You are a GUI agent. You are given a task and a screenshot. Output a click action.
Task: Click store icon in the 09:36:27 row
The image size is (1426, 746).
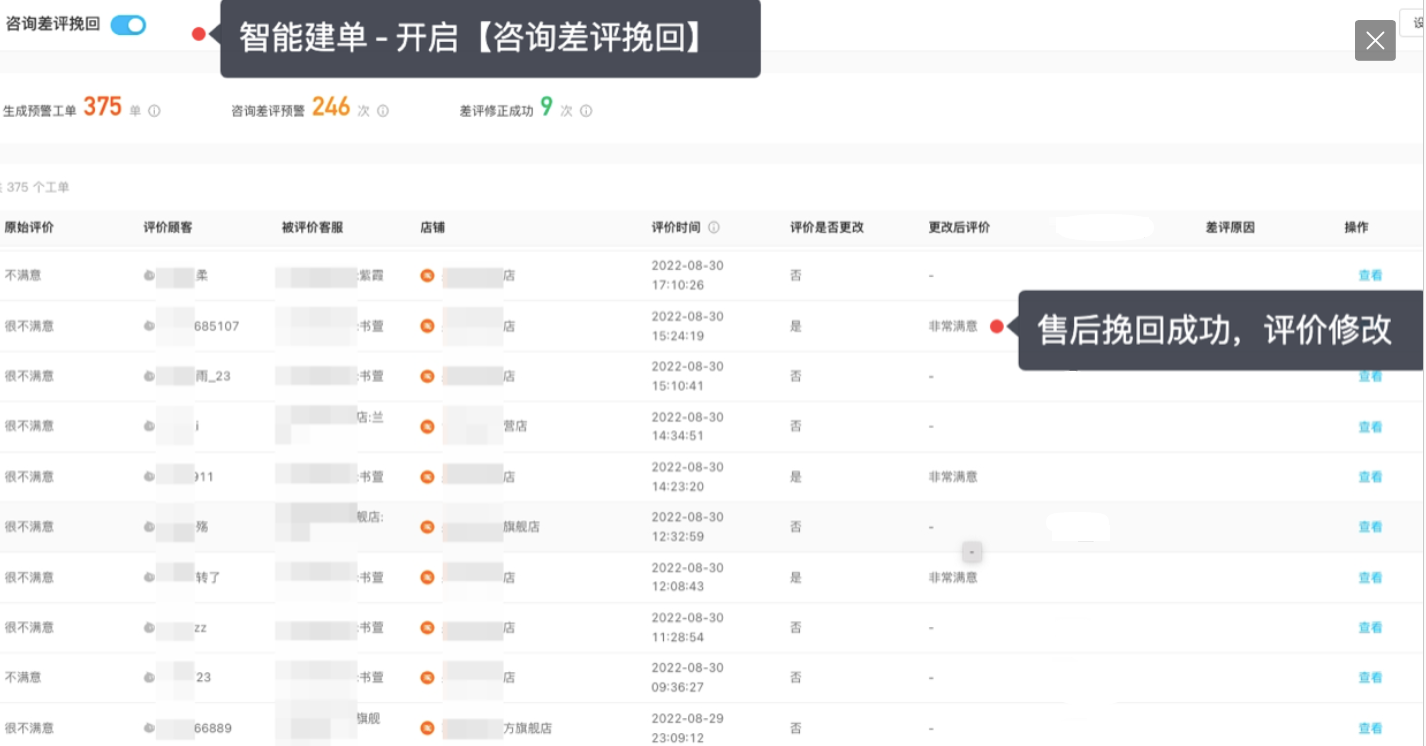click(427, 678)
